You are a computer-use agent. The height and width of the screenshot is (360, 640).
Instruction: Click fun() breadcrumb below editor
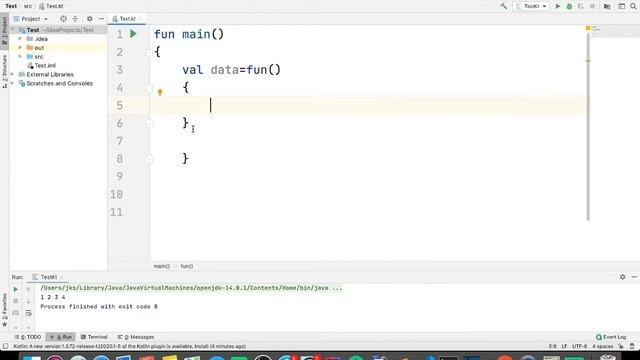(187, 266)
